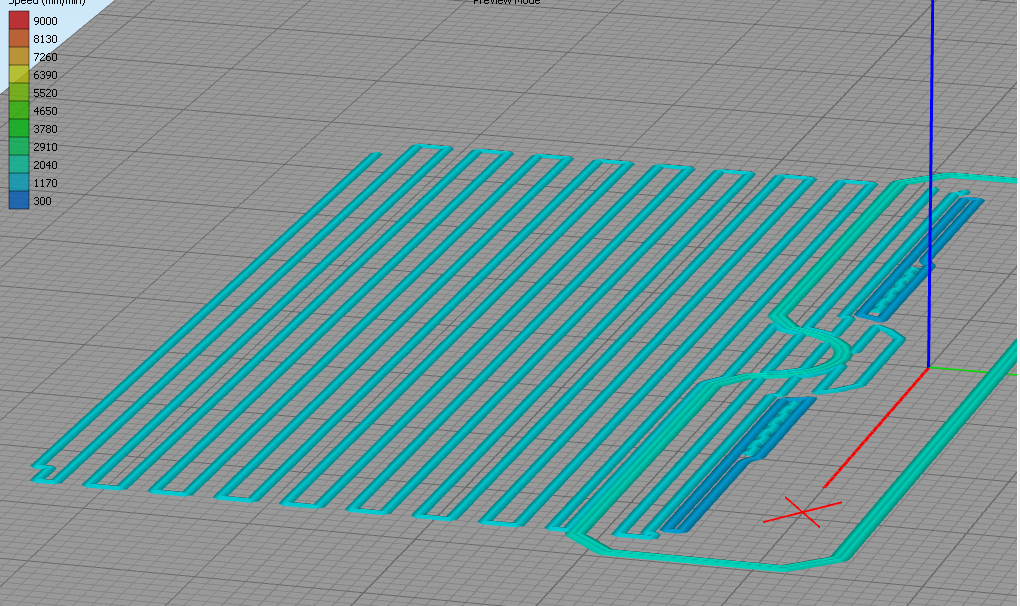
Task: Click the 3780 speed legend swatch
Action: coord(19,129)
